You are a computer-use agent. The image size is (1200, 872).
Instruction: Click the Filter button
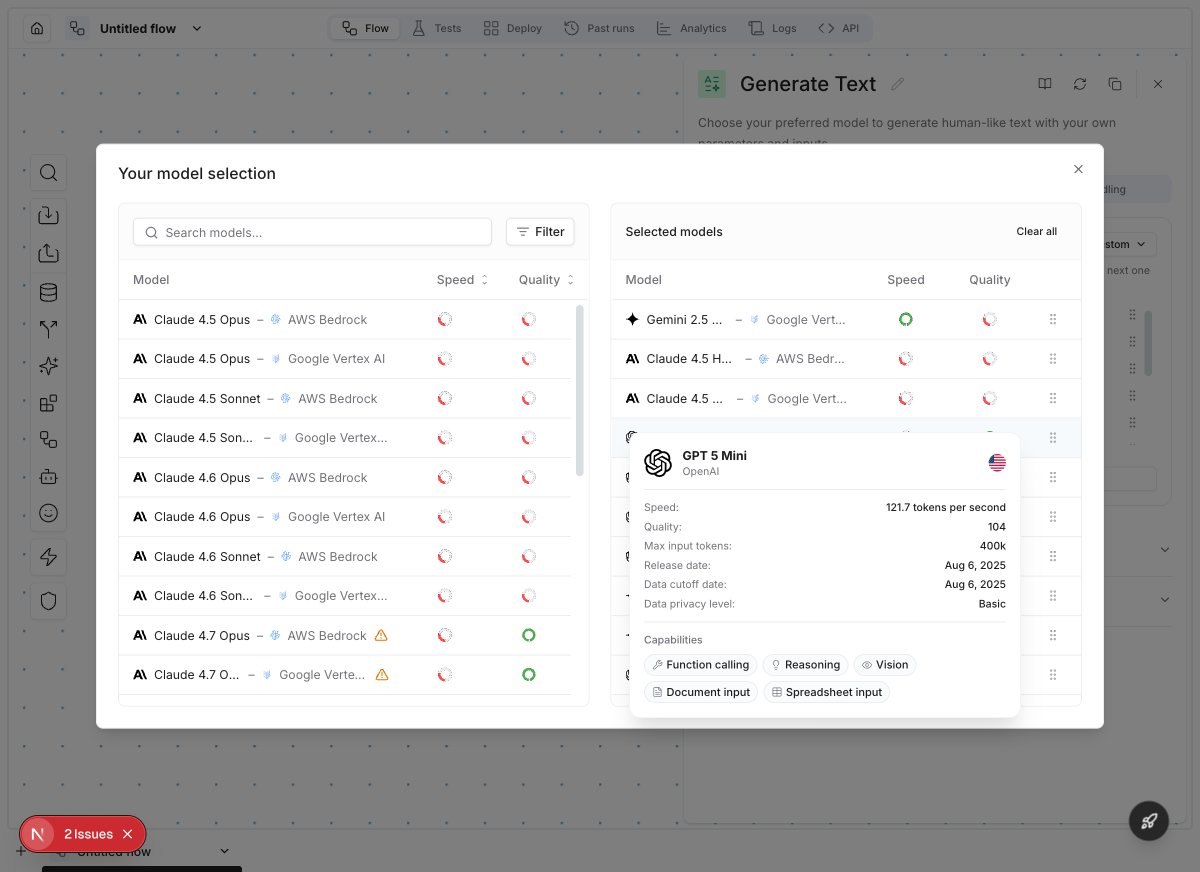click(540, 232)
